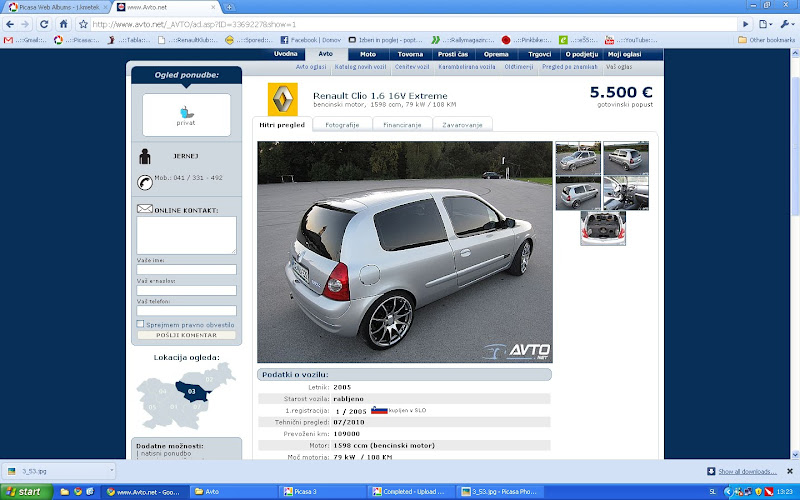800x500 pixels.
Task: Go to the browser Home icon
Action: (63, 24)
